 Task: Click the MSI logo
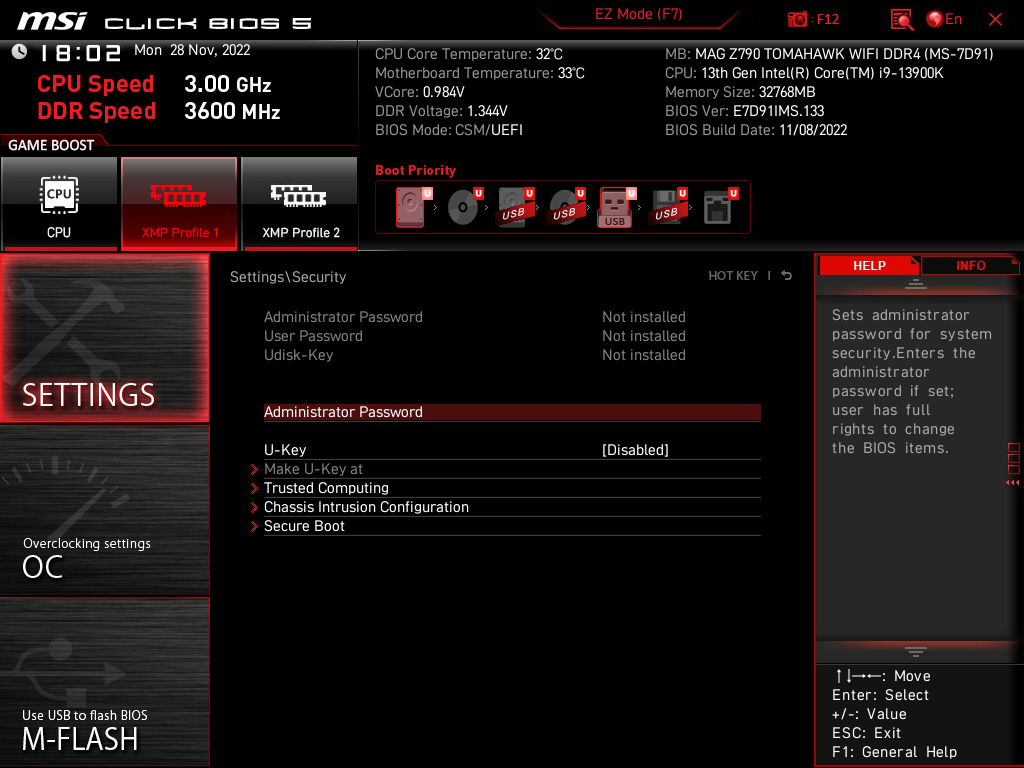pyautogui.click(x=52, y=21)
